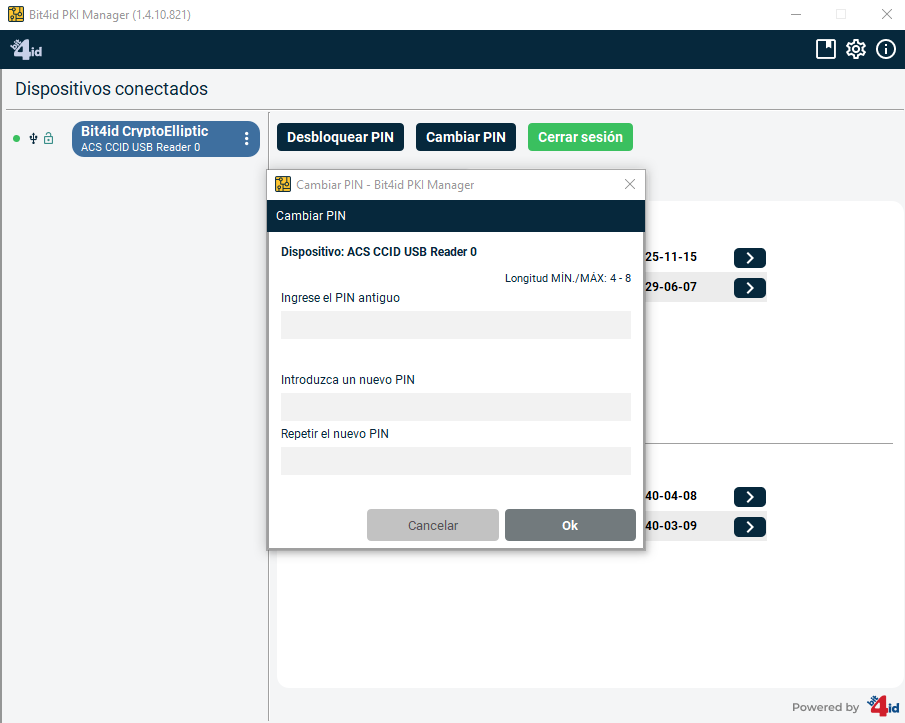Open the settings gear icon

(x=855, y=49)
